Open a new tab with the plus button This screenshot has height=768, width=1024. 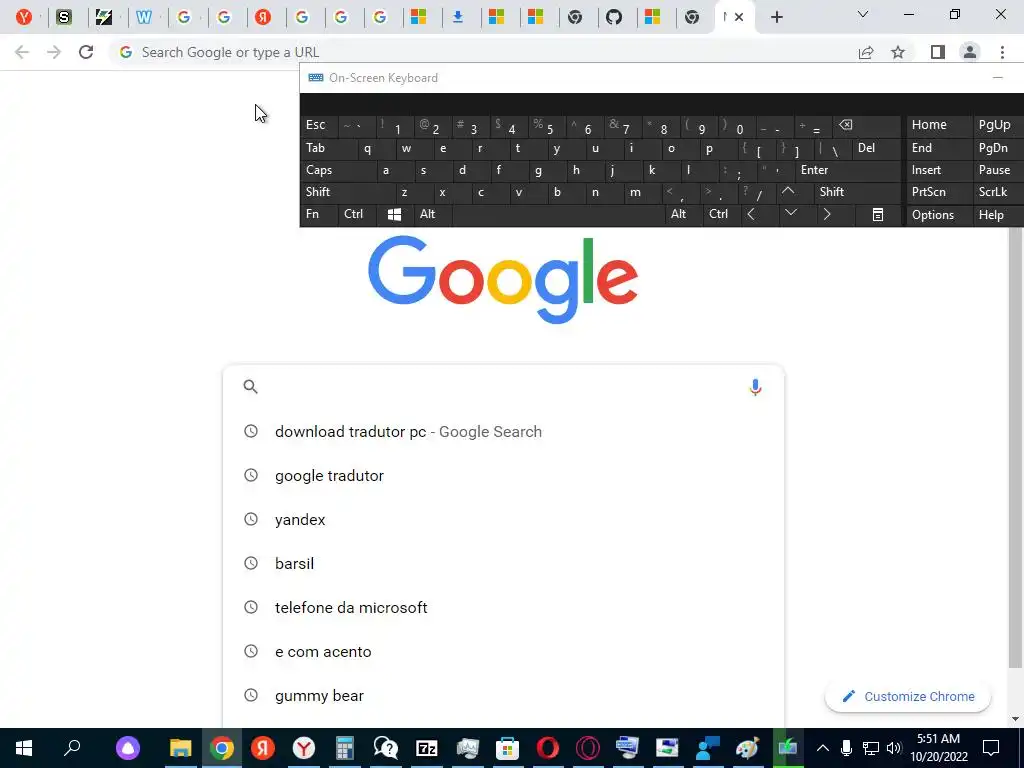tap(776, 17)
